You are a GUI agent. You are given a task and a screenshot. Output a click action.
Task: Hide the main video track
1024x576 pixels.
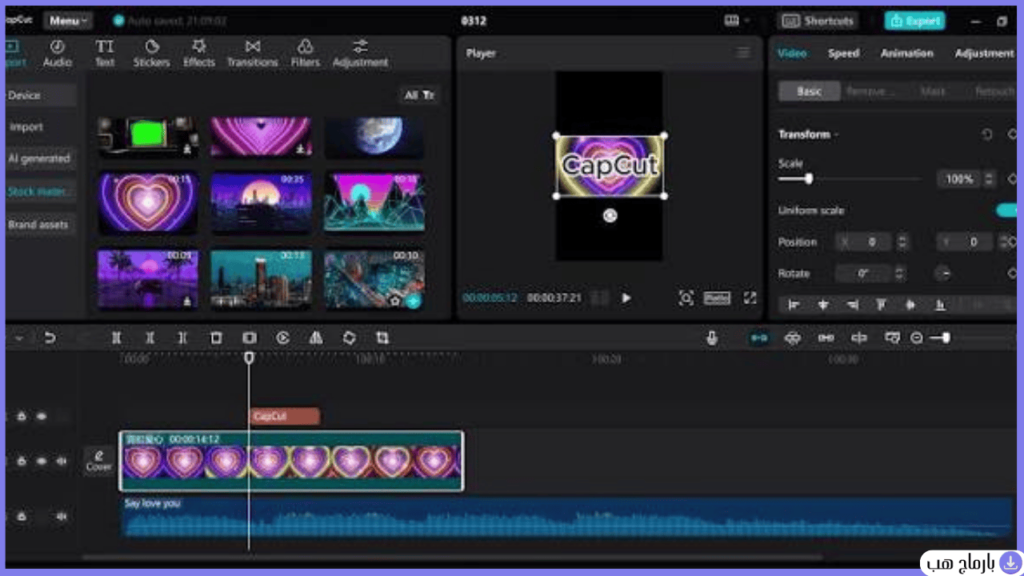pos(42,461)
